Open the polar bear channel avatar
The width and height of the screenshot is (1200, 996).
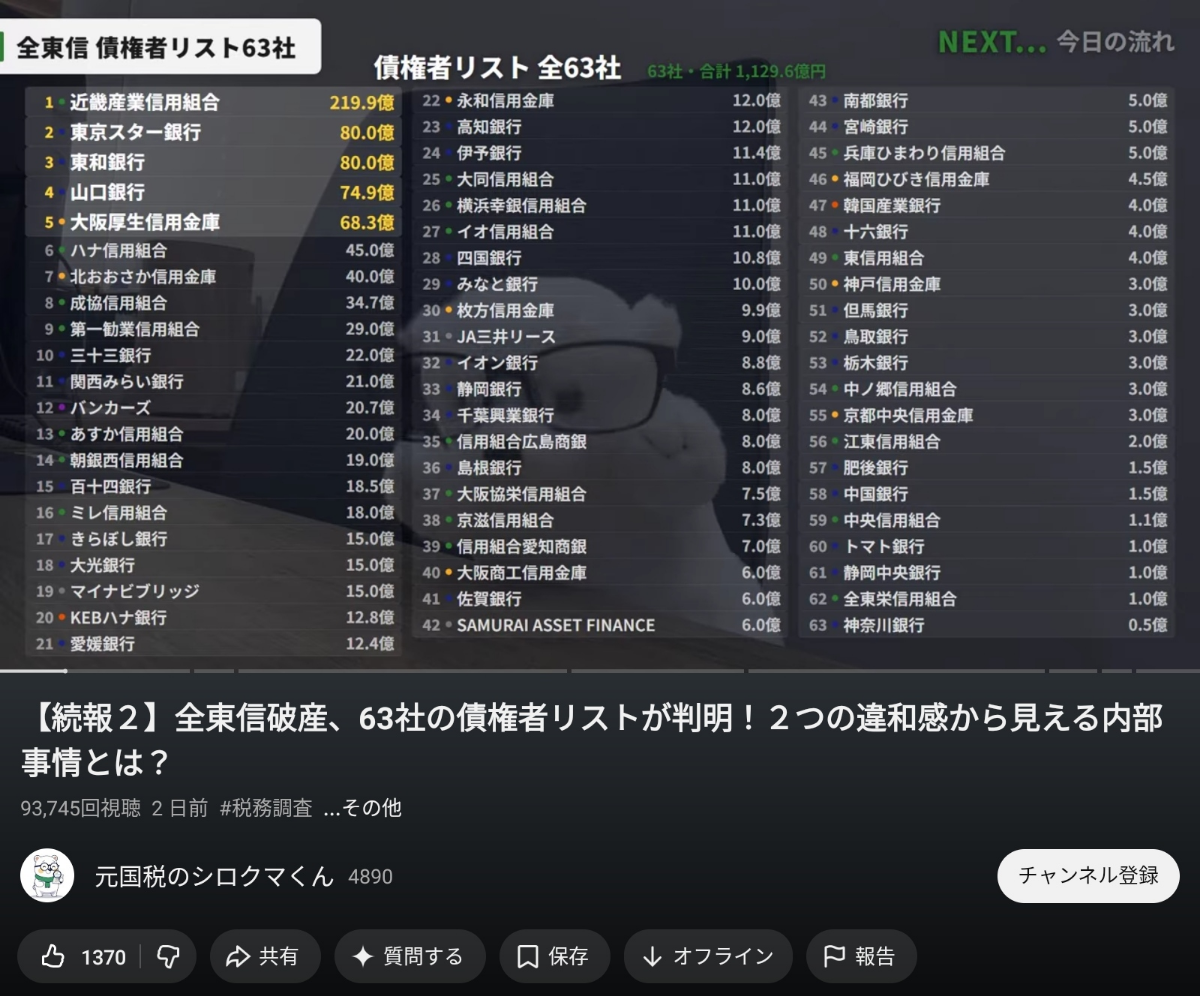click(x=47, y=876)
